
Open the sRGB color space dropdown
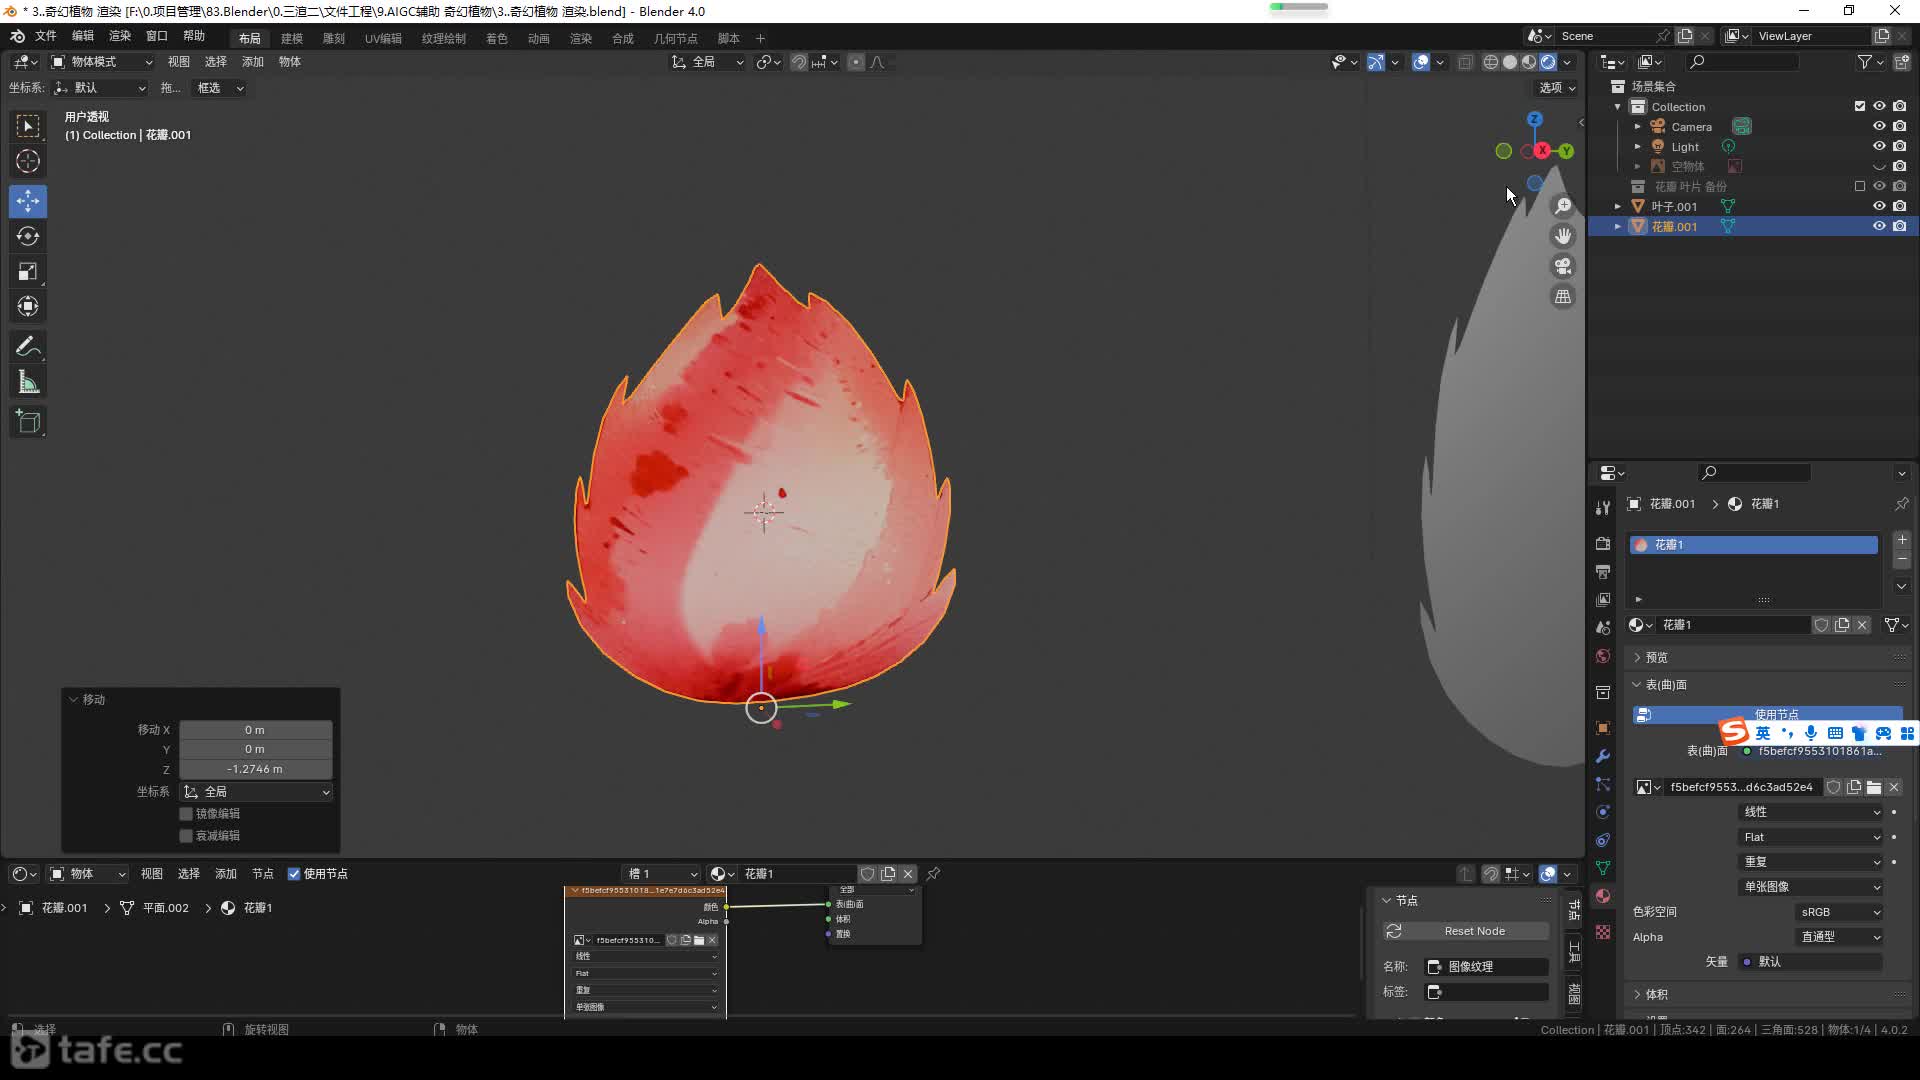click(1841, 912)
